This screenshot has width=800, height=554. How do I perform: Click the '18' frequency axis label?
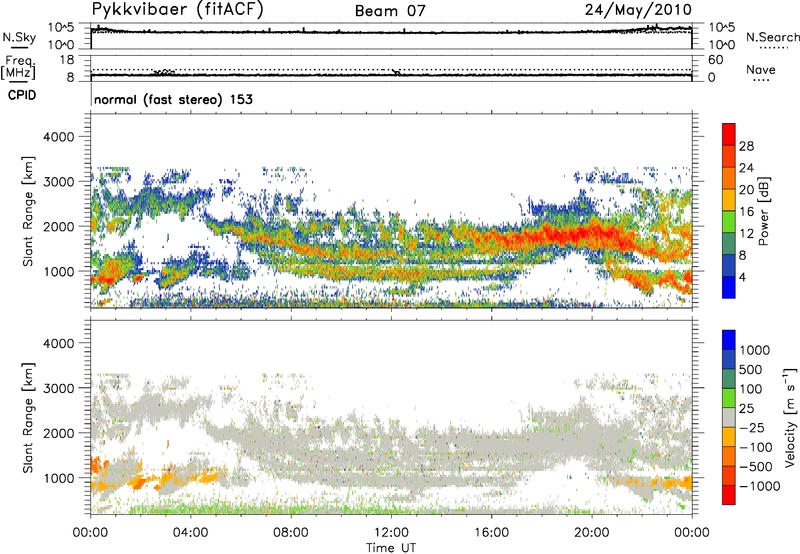pyautogui.click(x=67, y=60)
